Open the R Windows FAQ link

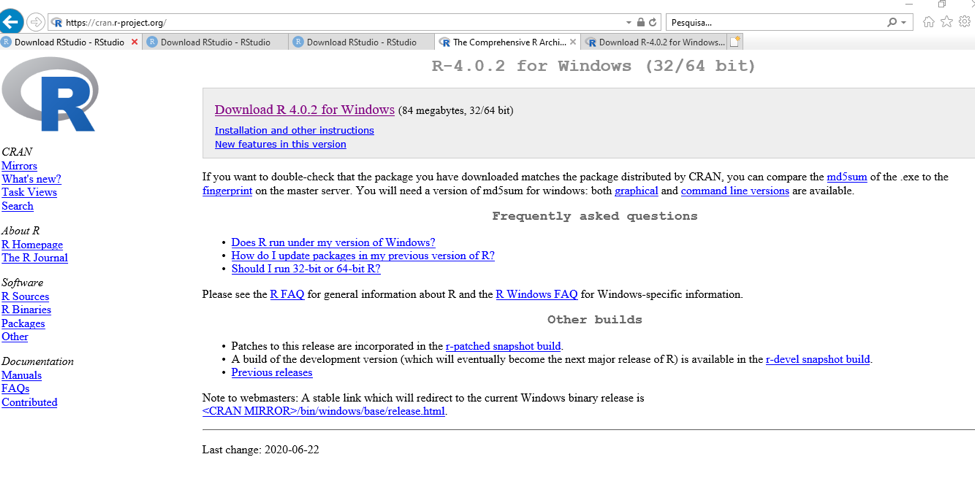coord(537,294)
